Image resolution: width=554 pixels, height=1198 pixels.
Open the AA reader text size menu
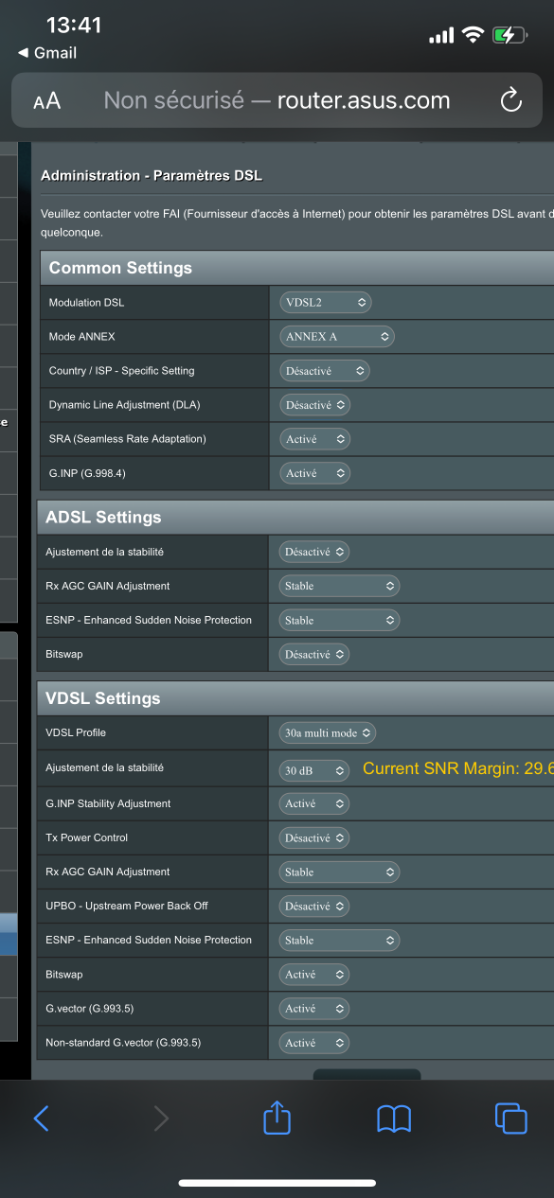(47, 101)
